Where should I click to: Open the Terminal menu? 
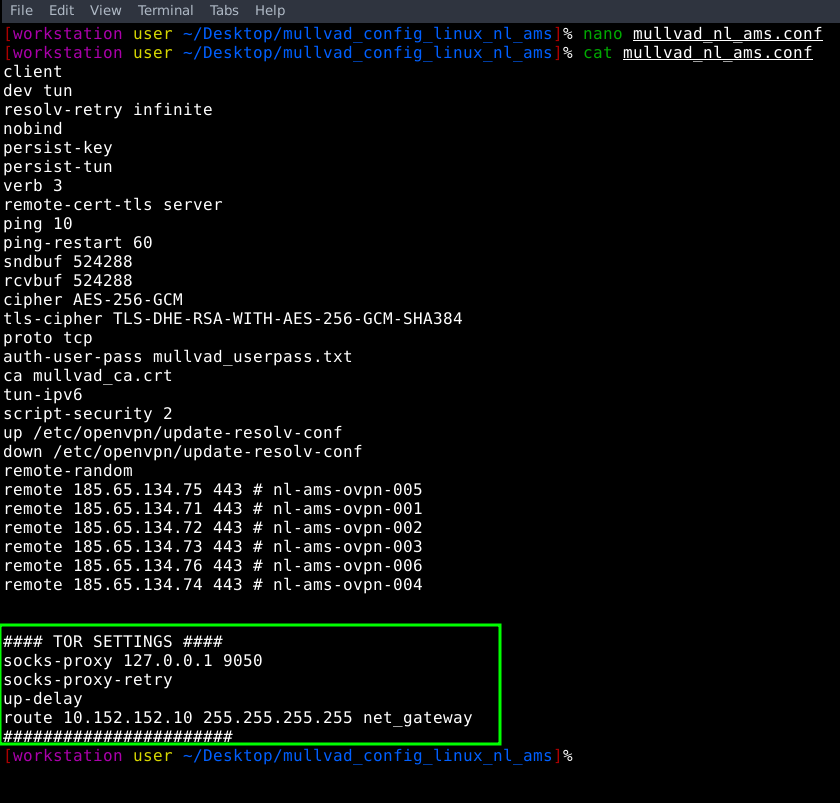(165, 10)
